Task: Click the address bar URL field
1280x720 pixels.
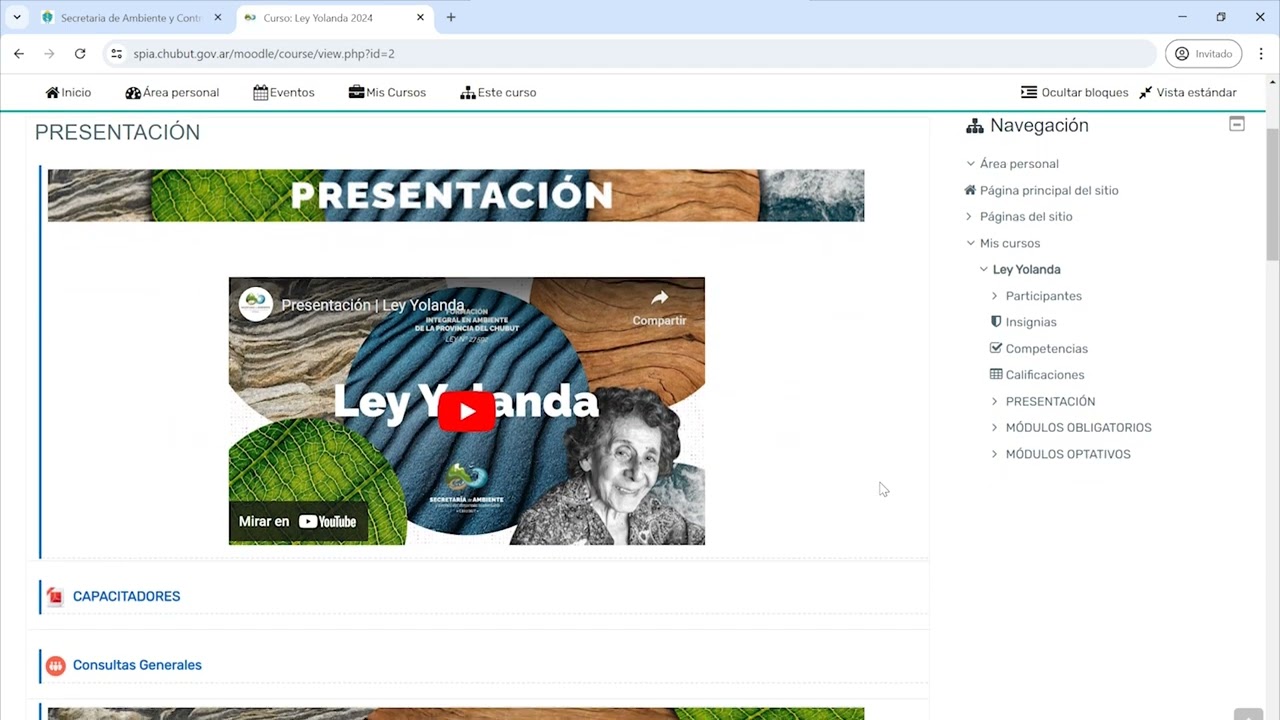Action: click(x=630, y=54)
